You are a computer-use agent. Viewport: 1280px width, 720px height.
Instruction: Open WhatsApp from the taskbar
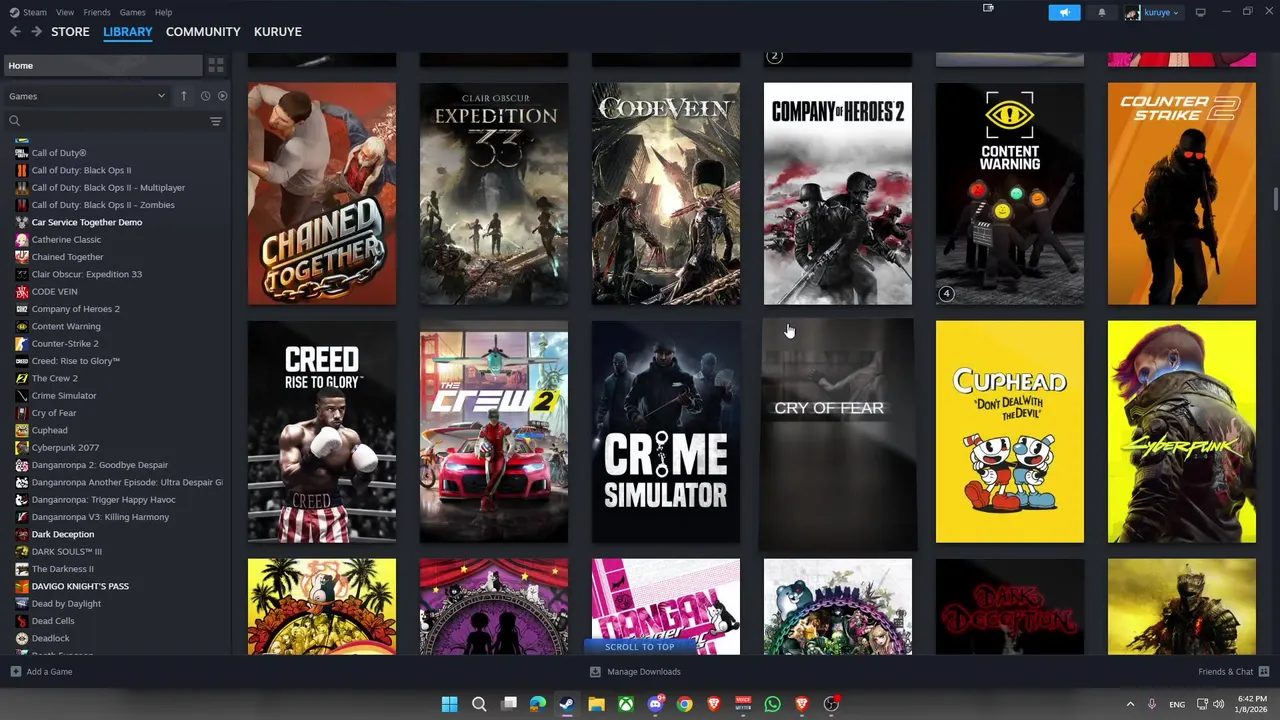tap(772, 704)
